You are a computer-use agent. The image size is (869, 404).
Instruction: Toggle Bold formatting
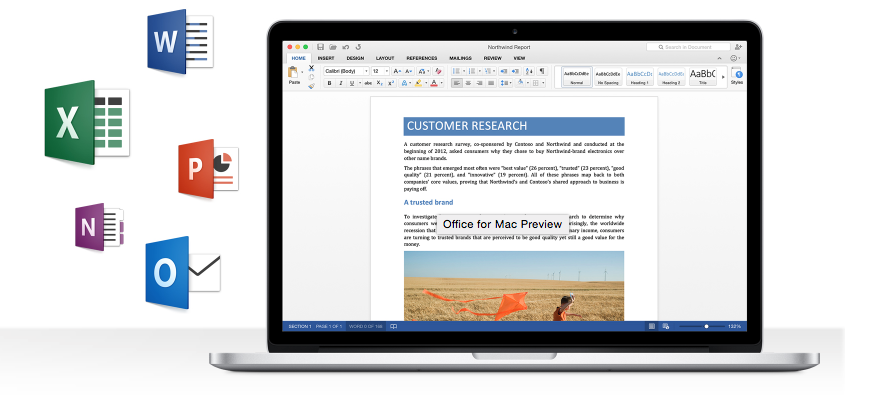coord(329,83)
